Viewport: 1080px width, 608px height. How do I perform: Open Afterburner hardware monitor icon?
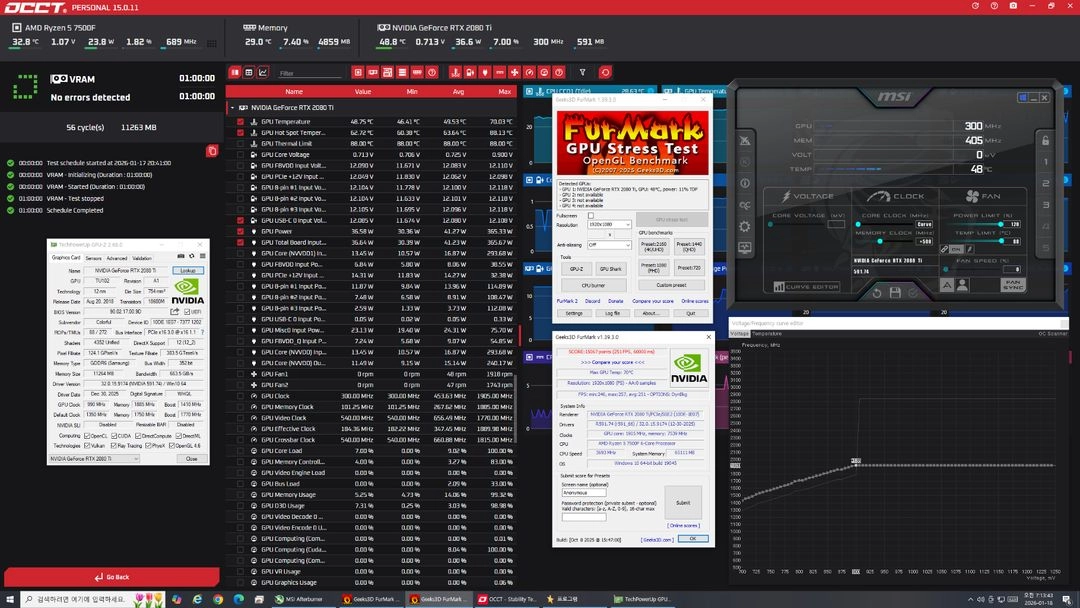tap(745, 248)
